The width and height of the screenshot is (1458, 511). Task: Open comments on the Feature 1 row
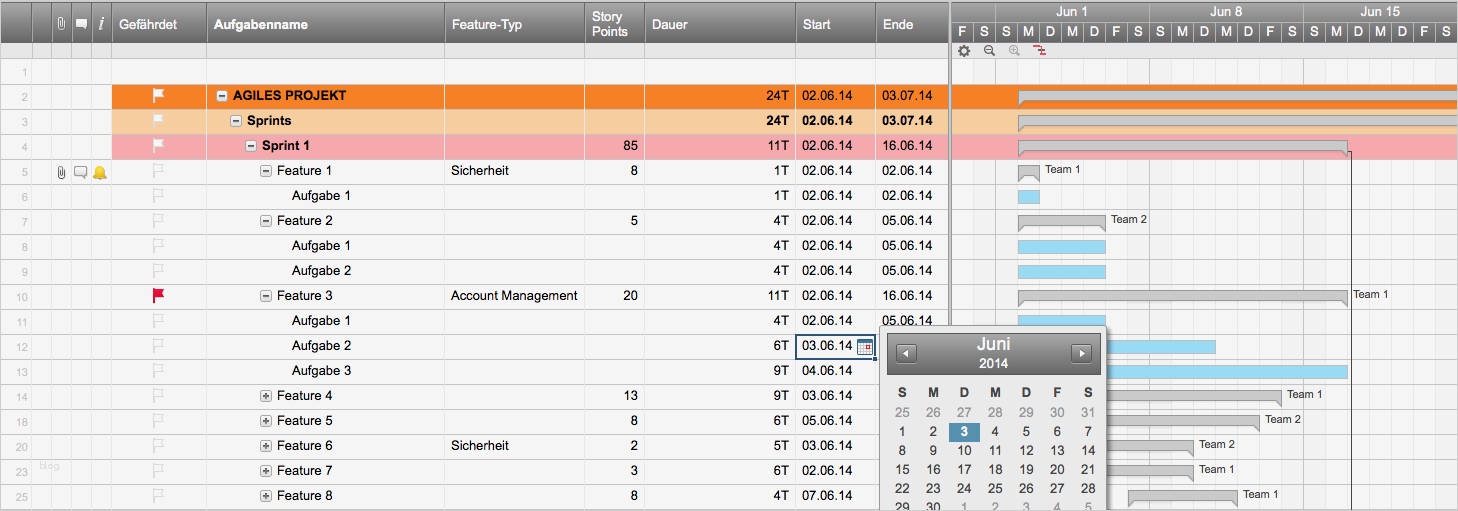(x=81, y=172)
